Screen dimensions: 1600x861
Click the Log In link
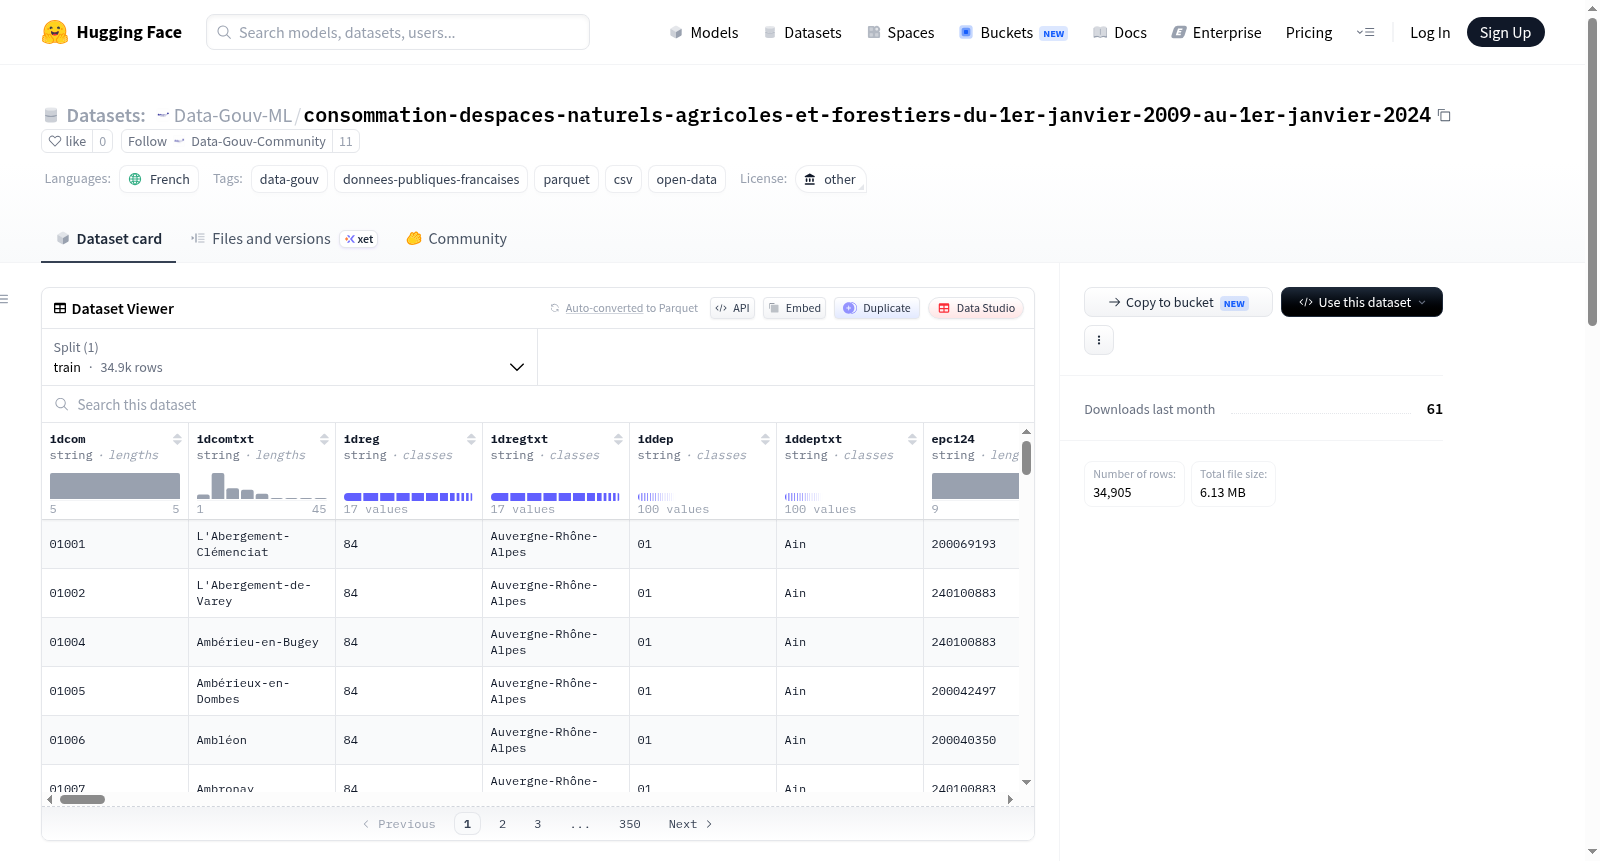point(1430,33)
